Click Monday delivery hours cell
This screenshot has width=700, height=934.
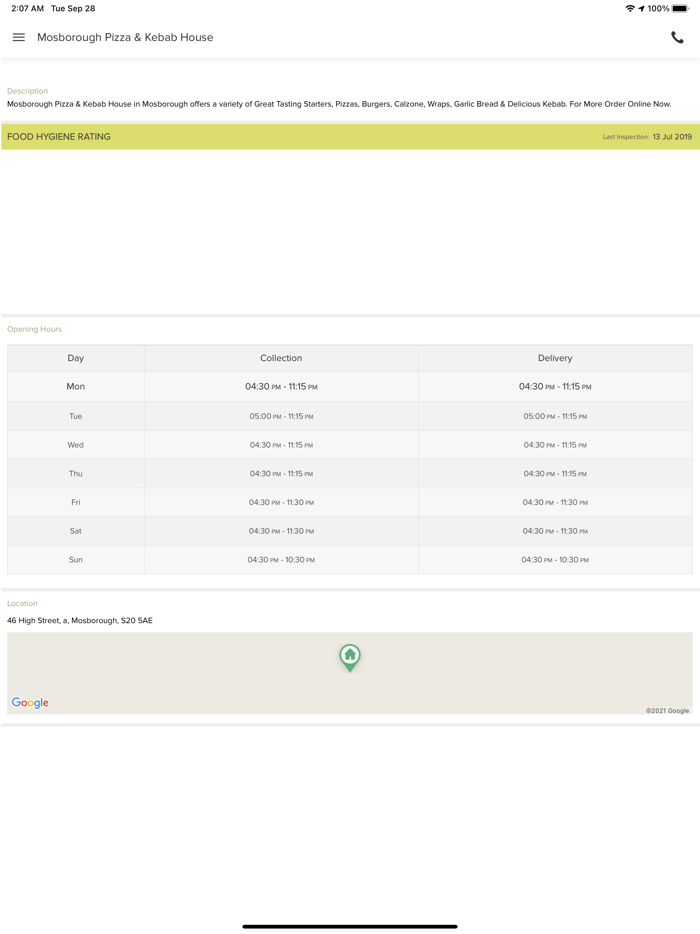[x=555, y=387]
